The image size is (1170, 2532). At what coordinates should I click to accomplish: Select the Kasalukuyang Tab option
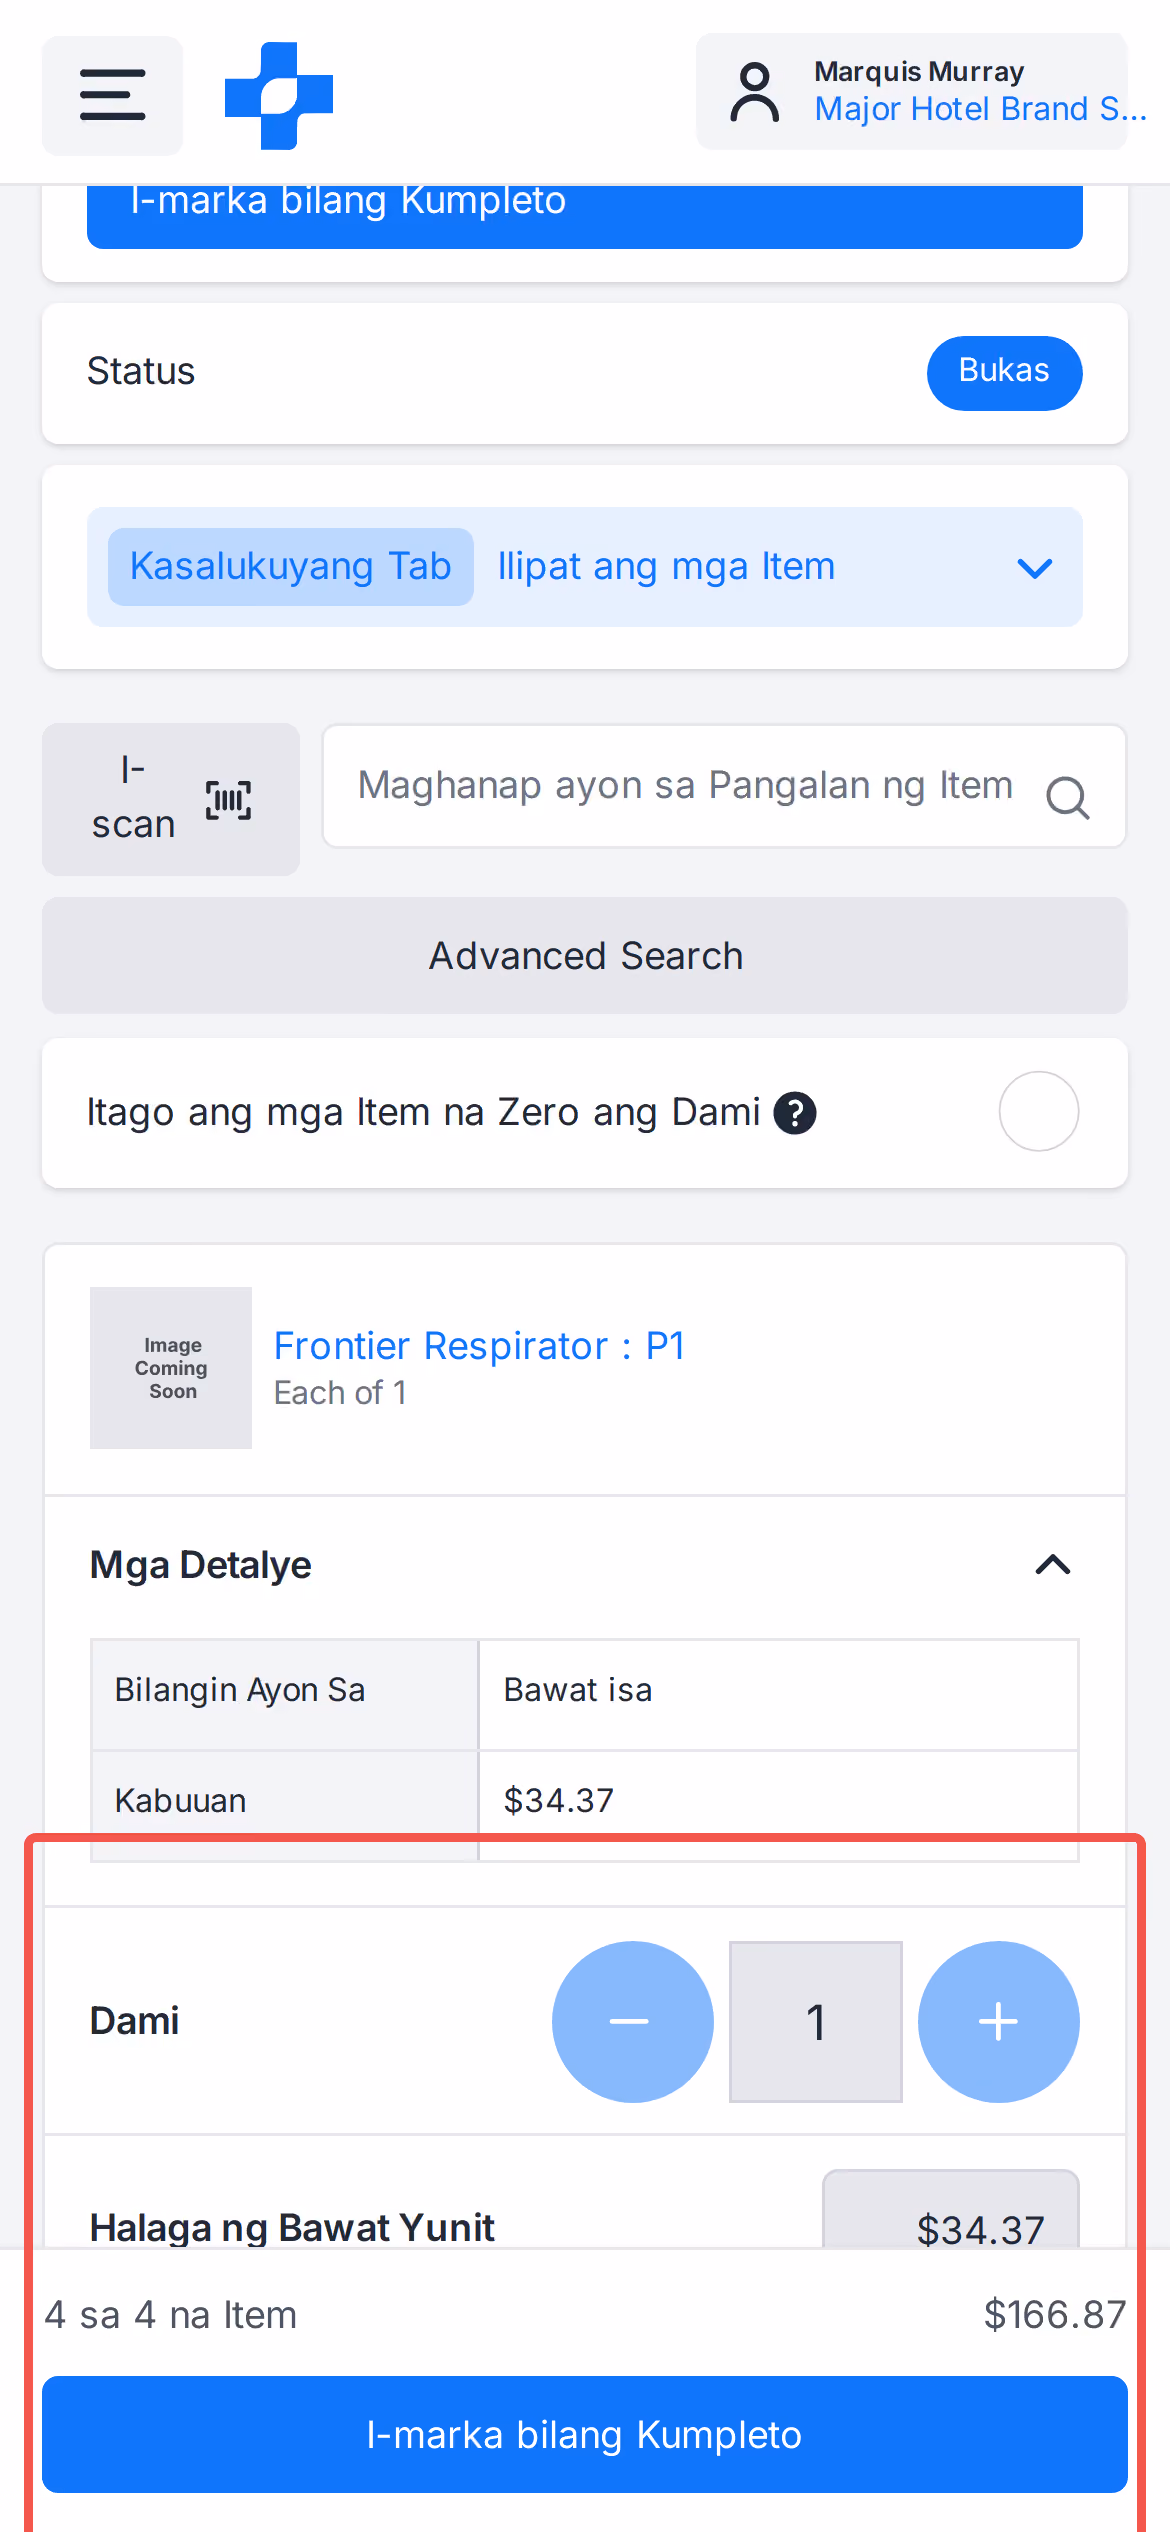[291, 566]
